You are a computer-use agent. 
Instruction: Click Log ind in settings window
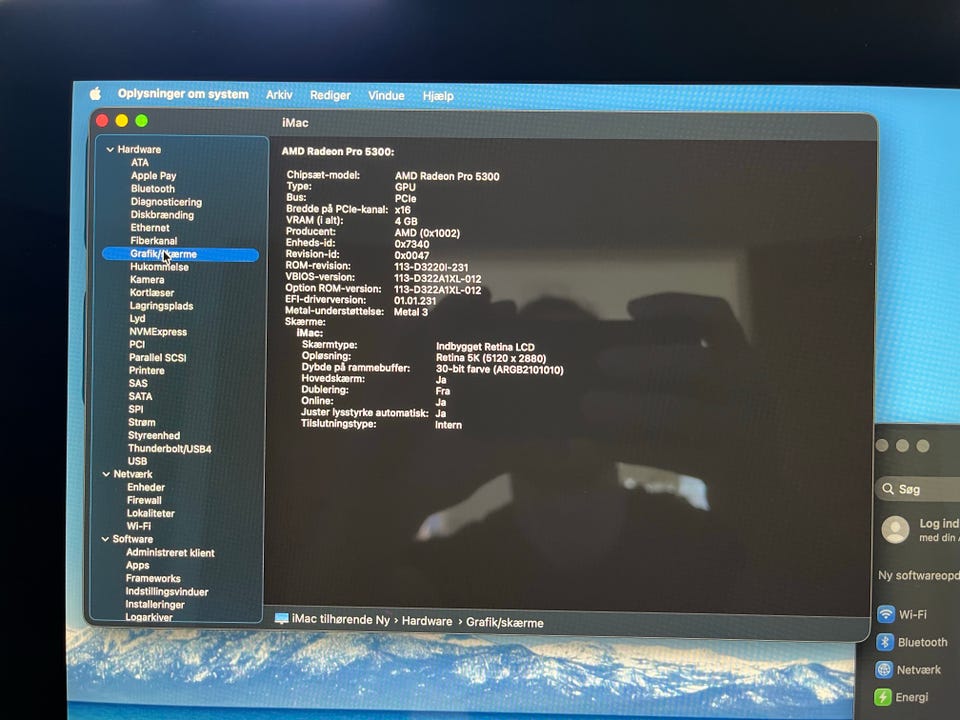click(939, 523)
